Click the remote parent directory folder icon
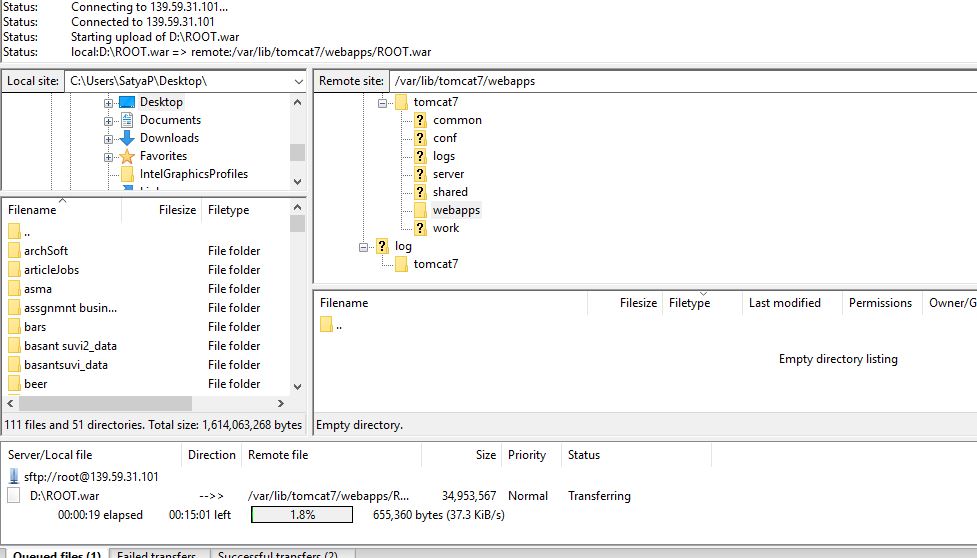Image resolution: width=977 pixels, height=558 pixels. click(x=326, y=324)
